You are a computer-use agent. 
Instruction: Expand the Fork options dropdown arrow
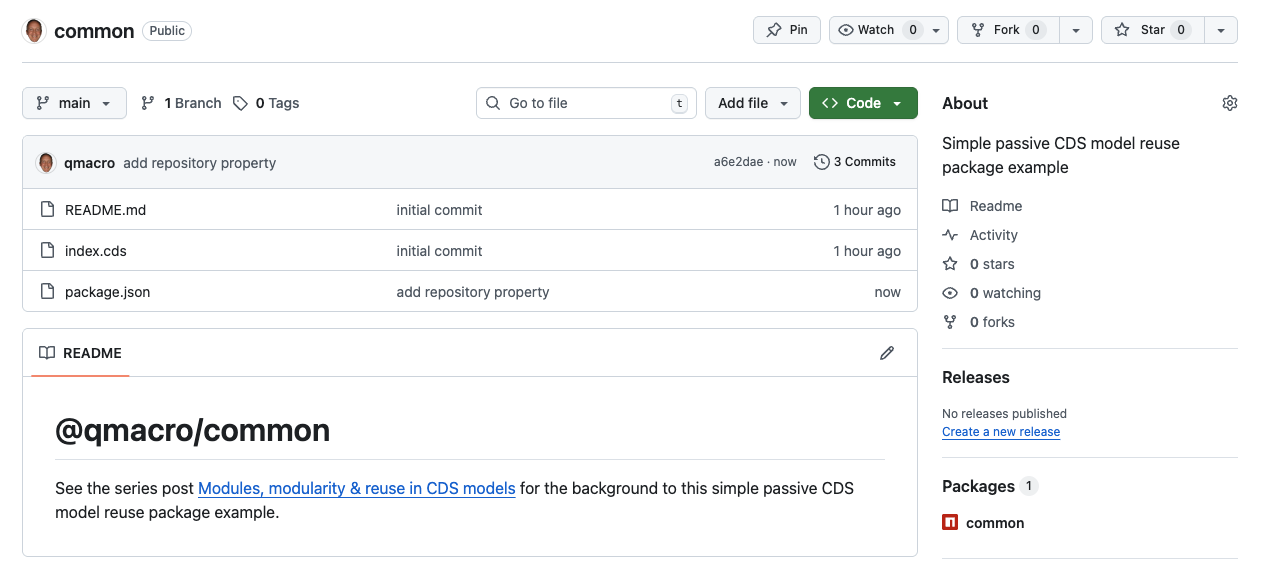1075,30
